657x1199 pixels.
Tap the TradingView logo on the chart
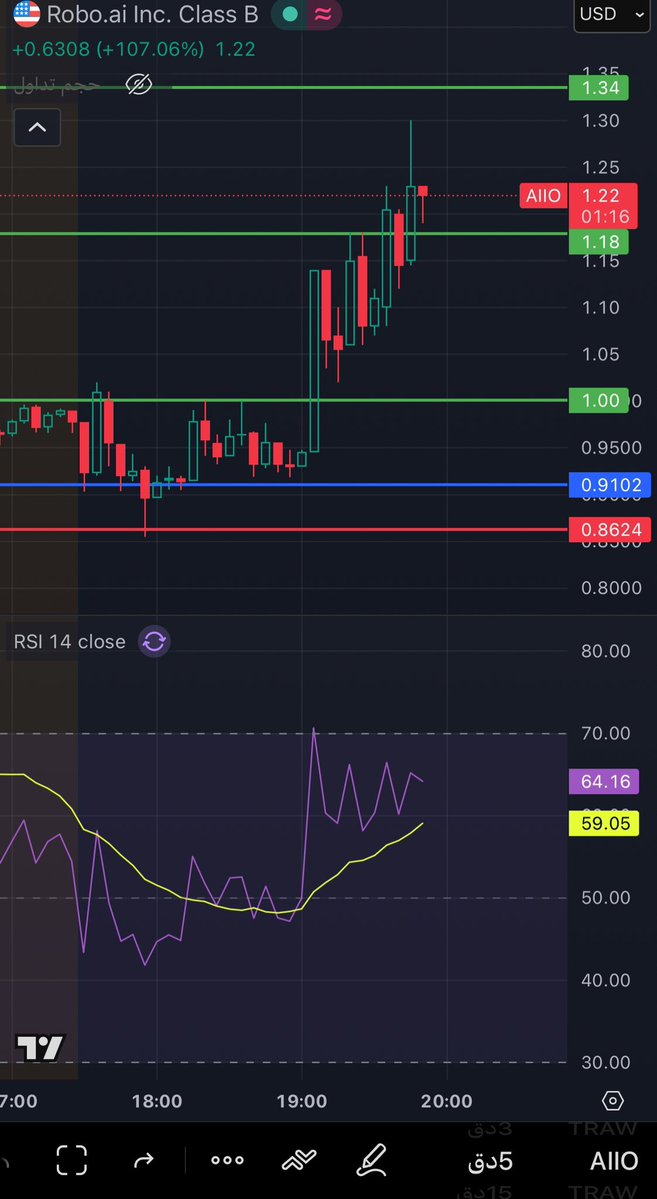coord(41,1048)
